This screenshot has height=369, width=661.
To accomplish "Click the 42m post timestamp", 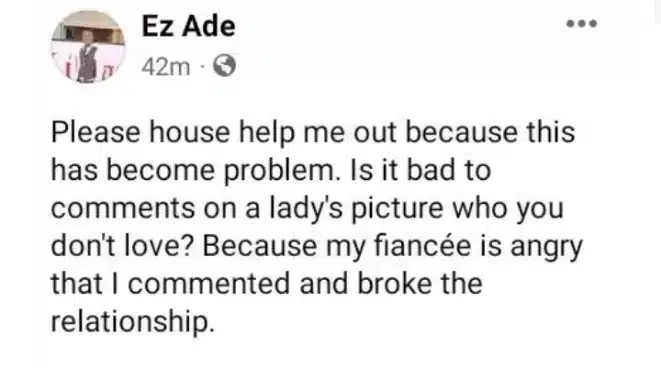I will pos(166,67).
